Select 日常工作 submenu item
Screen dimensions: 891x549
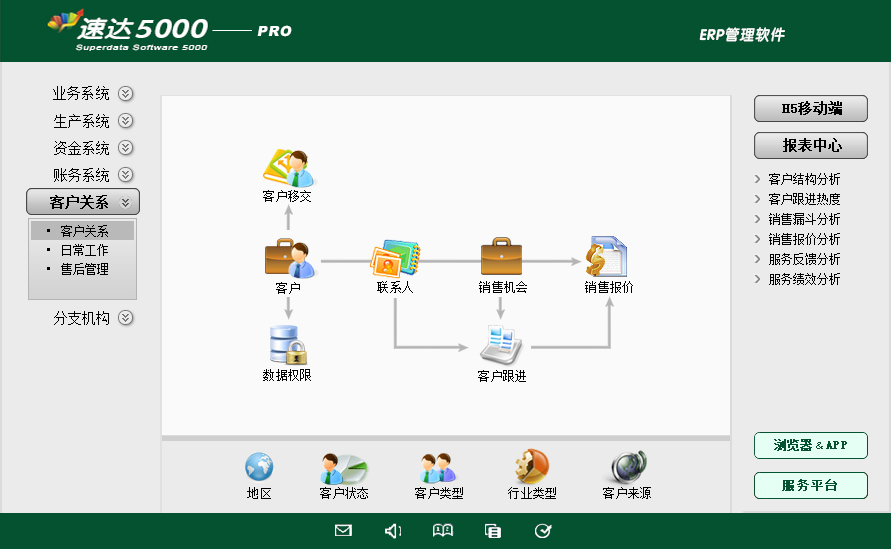[82, 250]
